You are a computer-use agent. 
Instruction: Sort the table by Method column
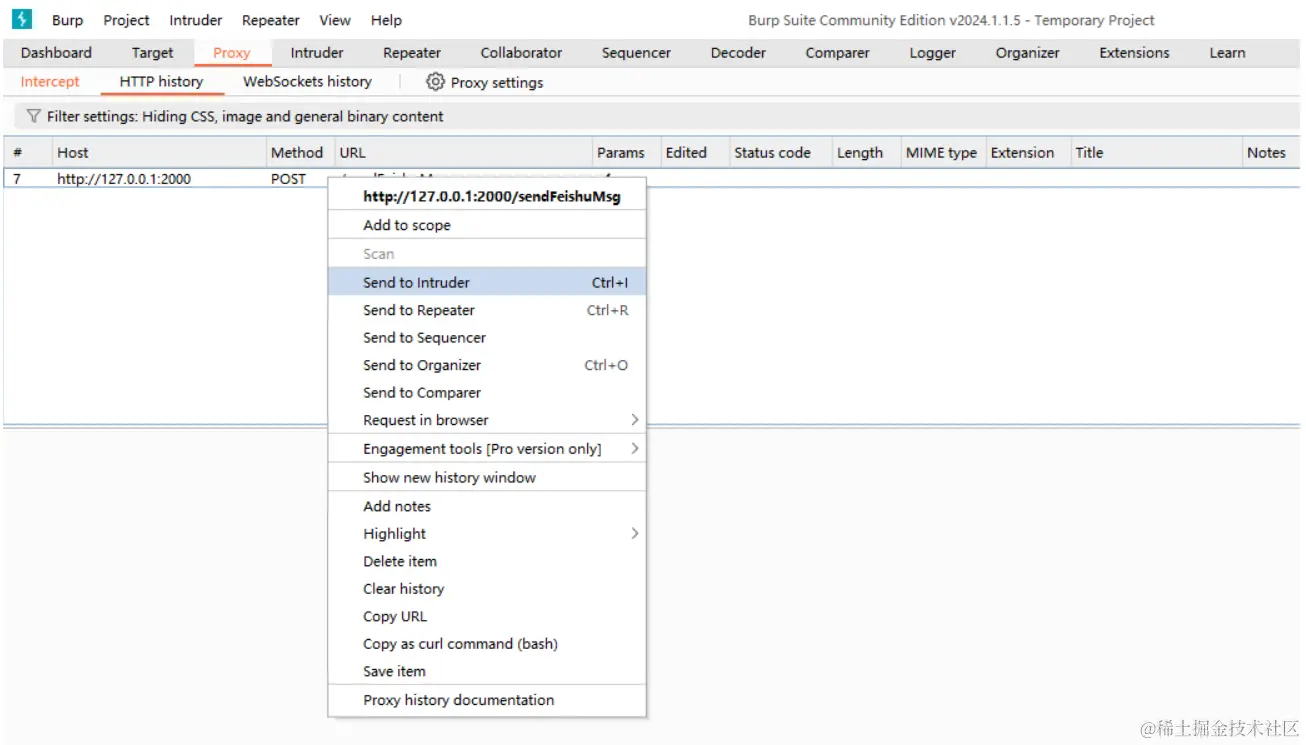tap(299, 153)
